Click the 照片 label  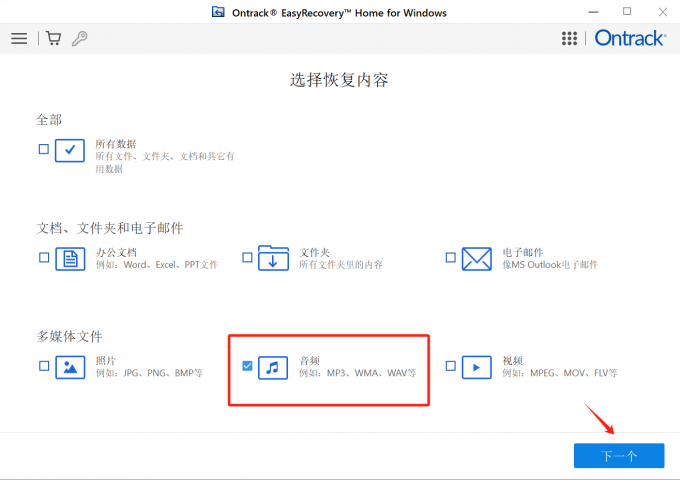[x=106, y=360]
